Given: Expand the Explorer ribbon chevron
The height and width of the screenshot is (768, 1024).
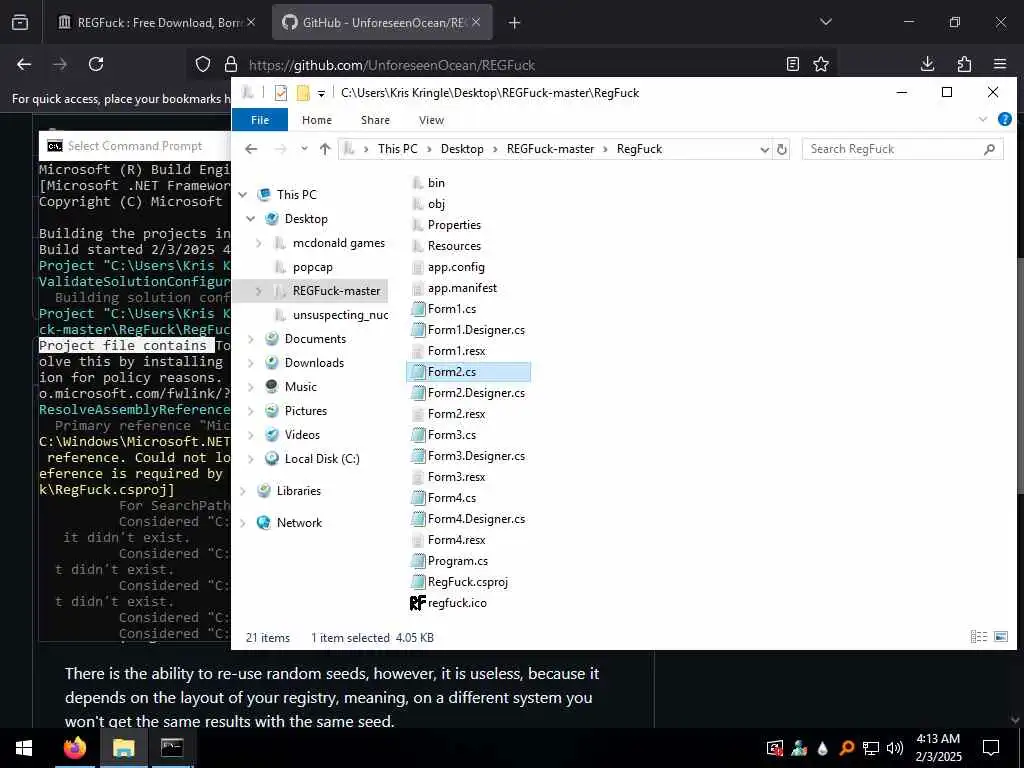Looking at the screenshot, I should [983, 120].
